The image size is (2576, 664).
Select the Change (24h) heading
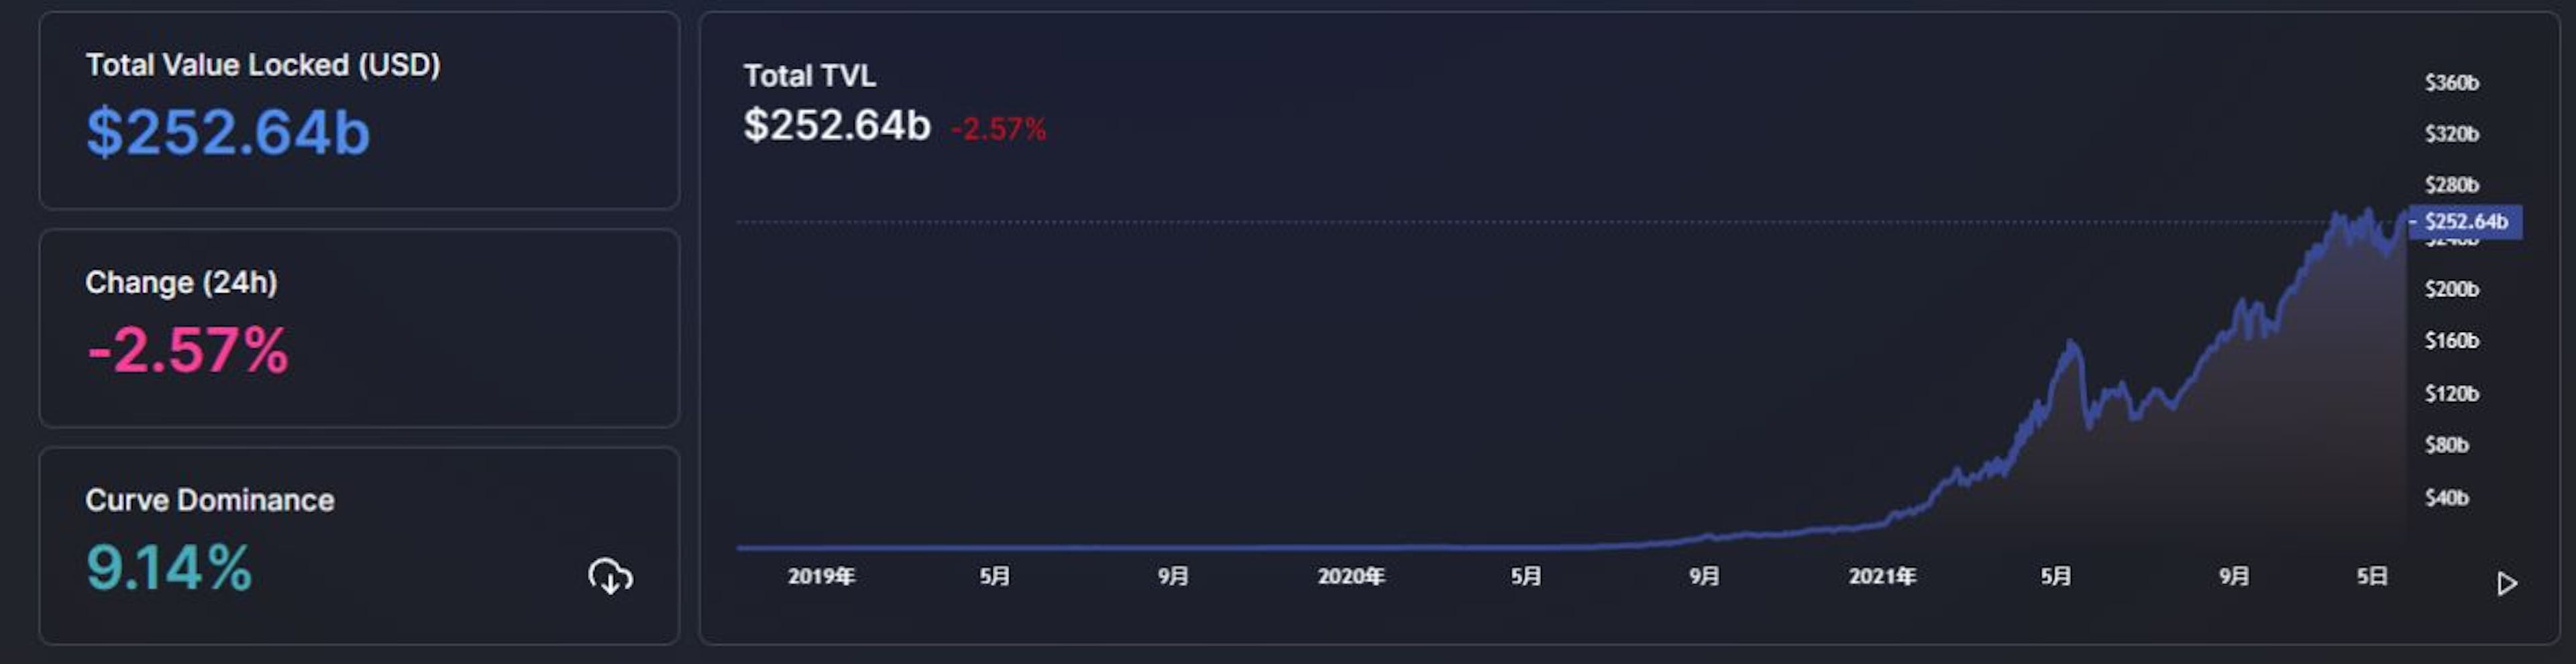181,283
